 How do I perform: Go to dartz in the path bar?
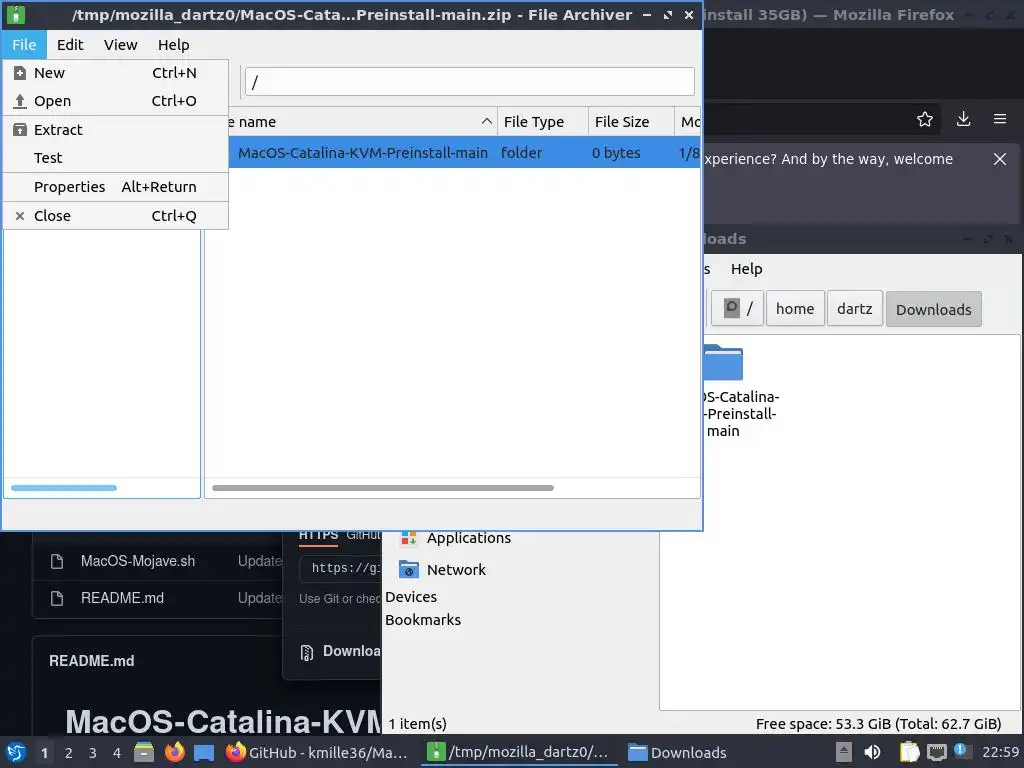tap(854, 309)
